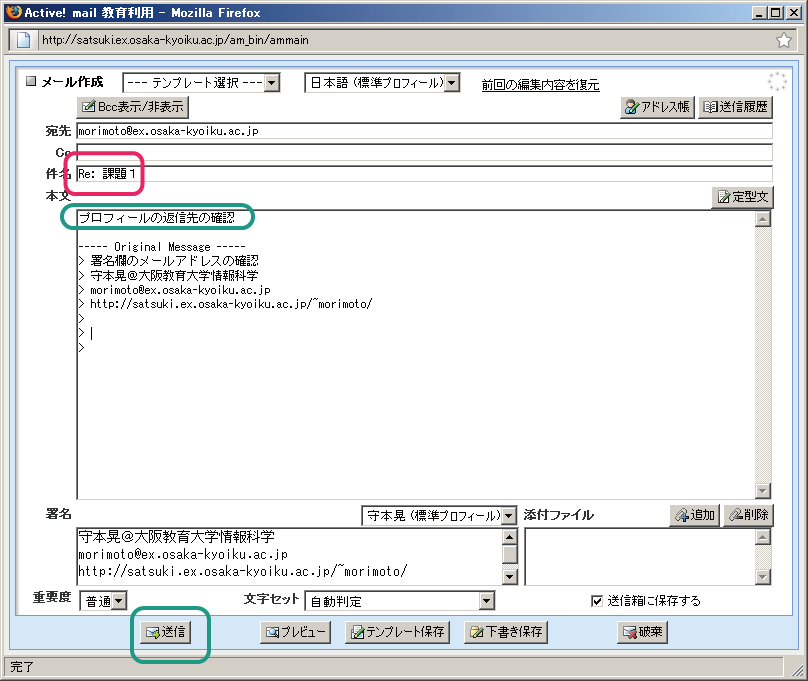This screenshot has width=808, height=681.
Task: Click 前回の編集内容を復元 link
Action: [x=540, y=84]
